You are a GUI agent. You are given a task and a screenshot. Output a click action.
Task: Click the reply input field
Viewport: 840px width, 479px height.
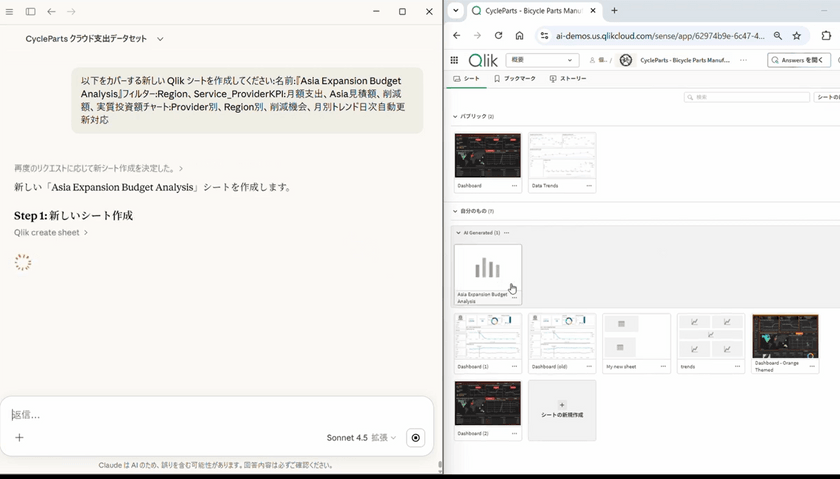coord(214,415)
